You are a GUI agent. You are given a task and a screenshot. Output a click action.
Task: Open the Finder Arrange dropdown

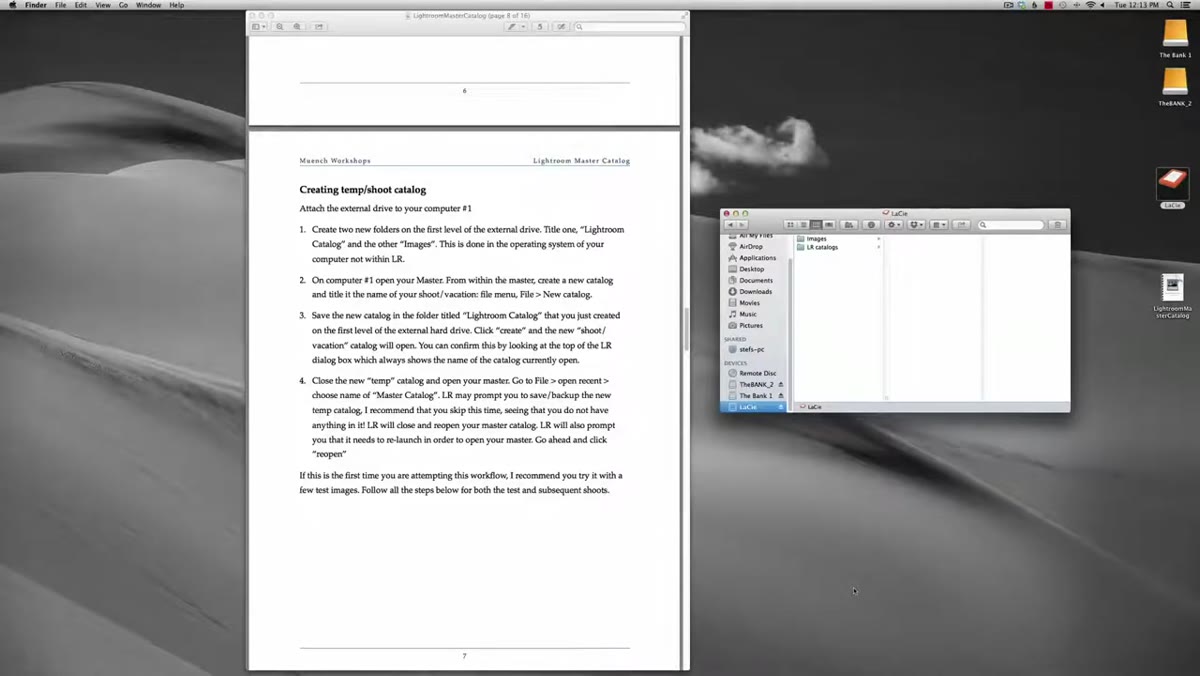(939, 225)
